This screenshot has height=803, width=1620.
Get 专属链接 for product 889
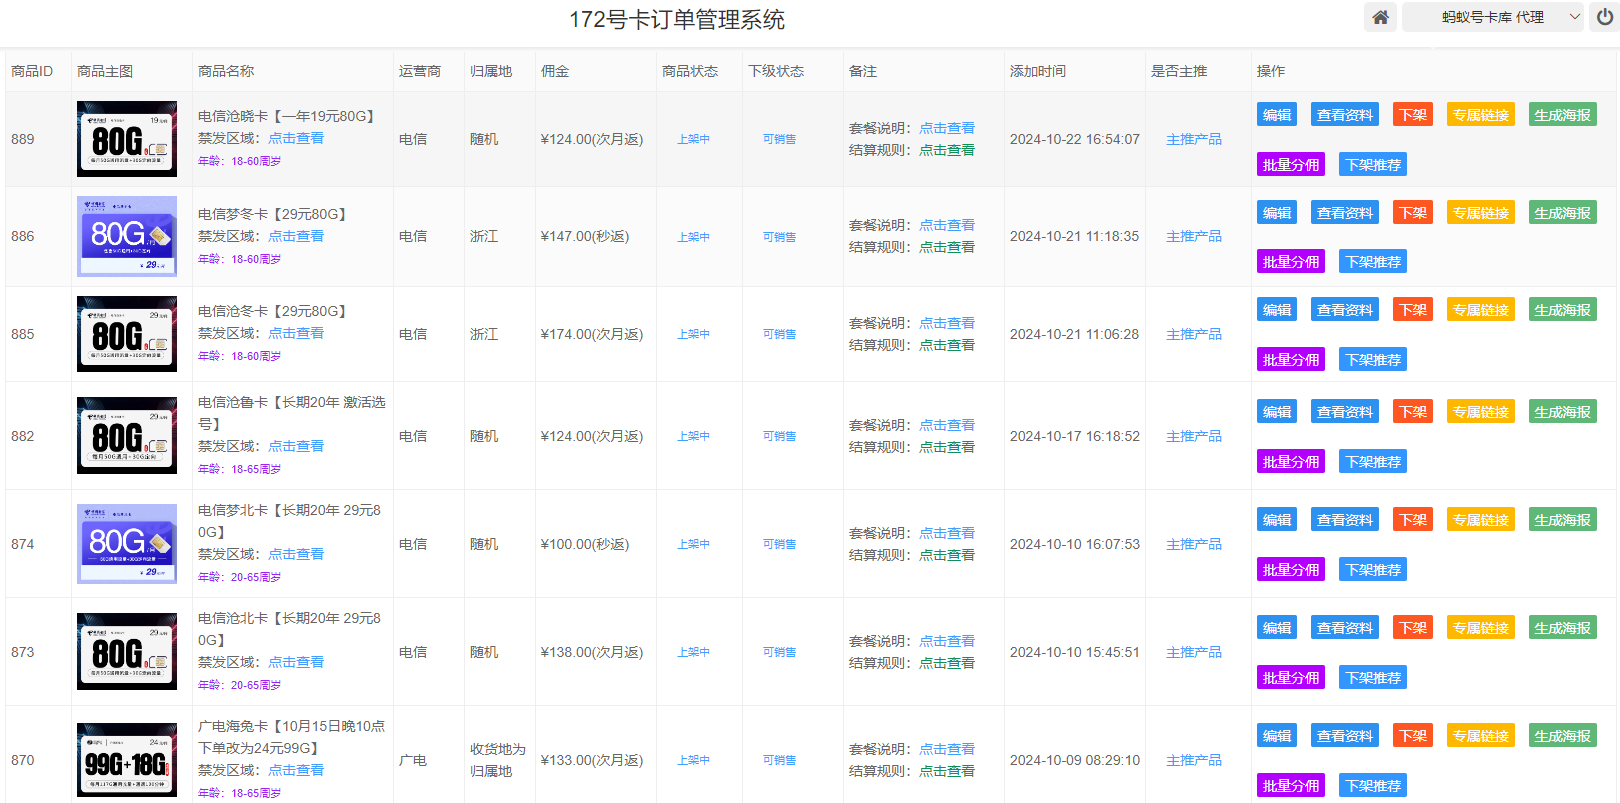point(1481,115)
